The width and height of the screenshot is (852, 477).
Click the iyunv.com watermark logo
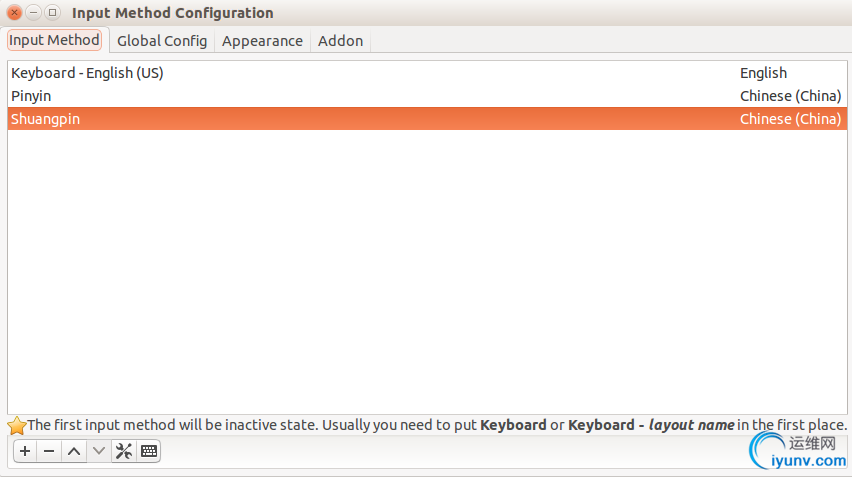click(x=798, y=451)
